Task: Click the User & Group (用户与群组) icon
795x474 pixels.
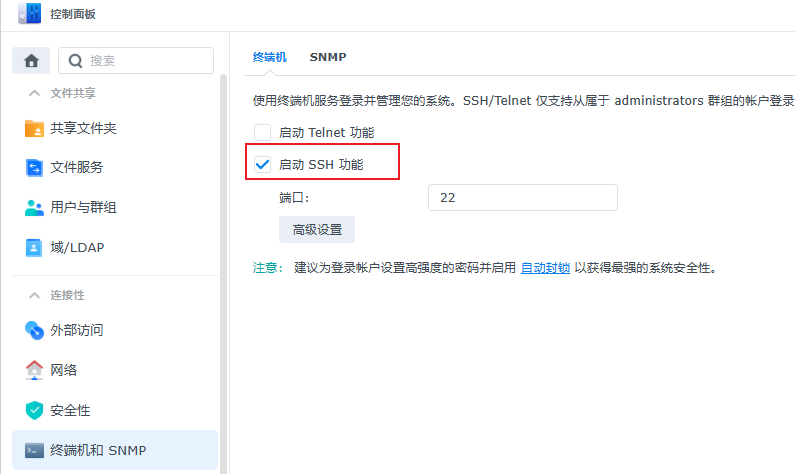Action: (x=34, y=207)
